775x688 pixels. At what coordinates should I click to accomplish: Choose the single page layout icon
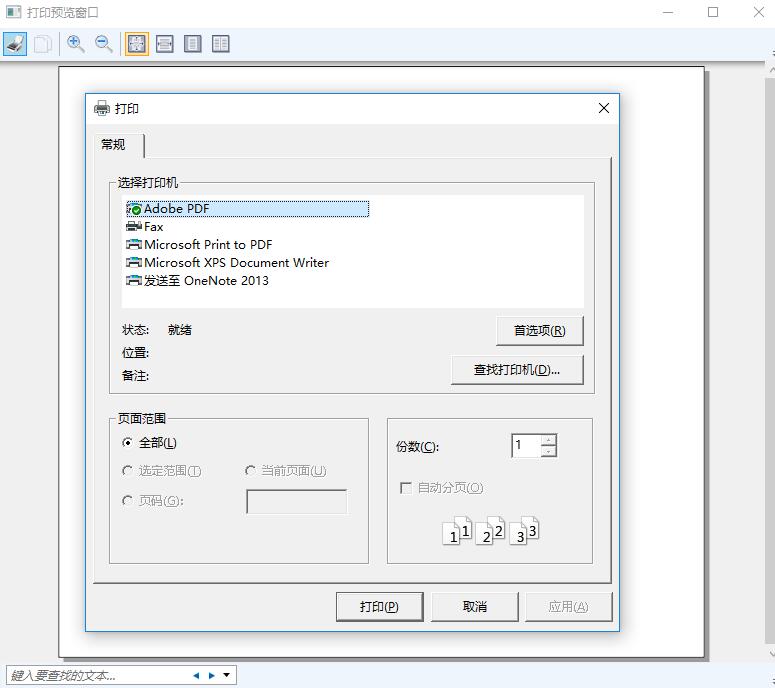[x=192, y=44]
